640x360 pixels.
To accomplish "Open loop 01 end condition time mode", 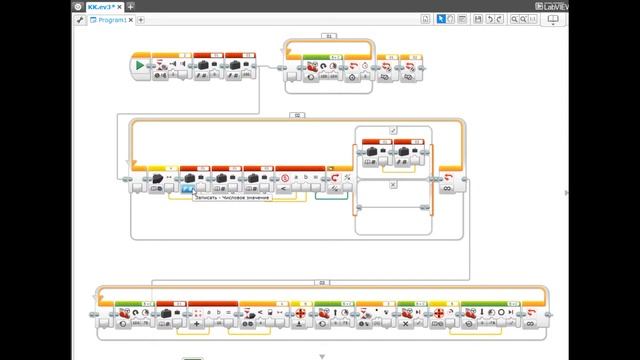I will 352,77.
